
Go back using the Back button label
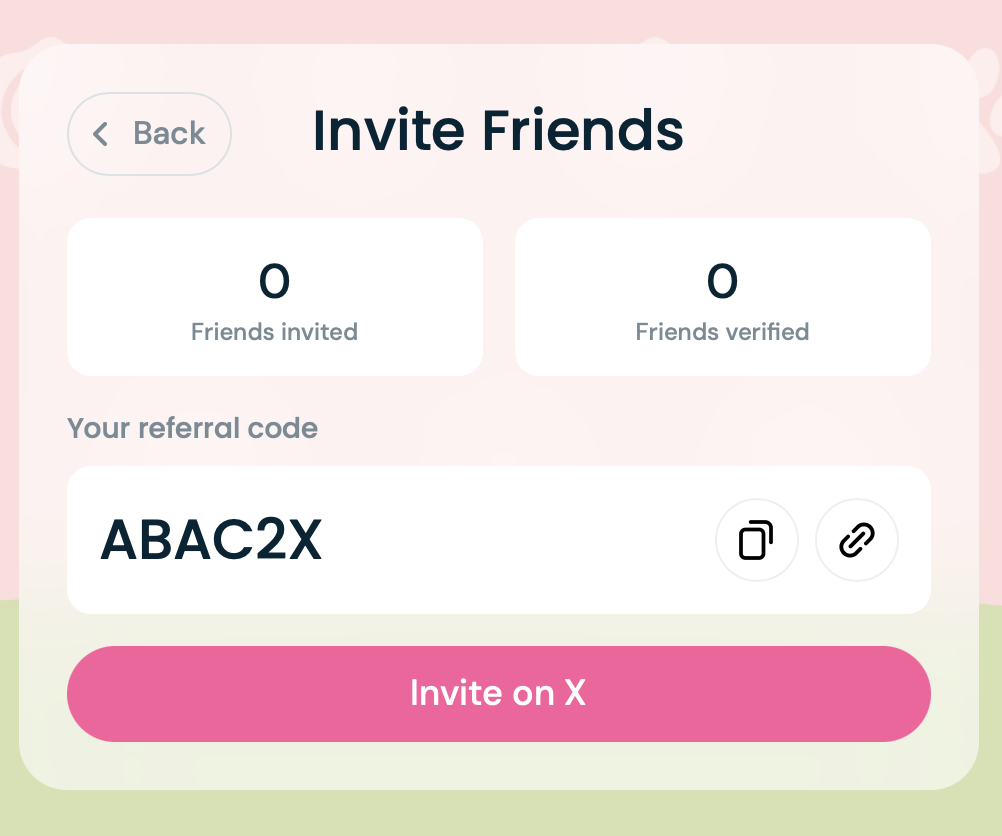point(169,134)
